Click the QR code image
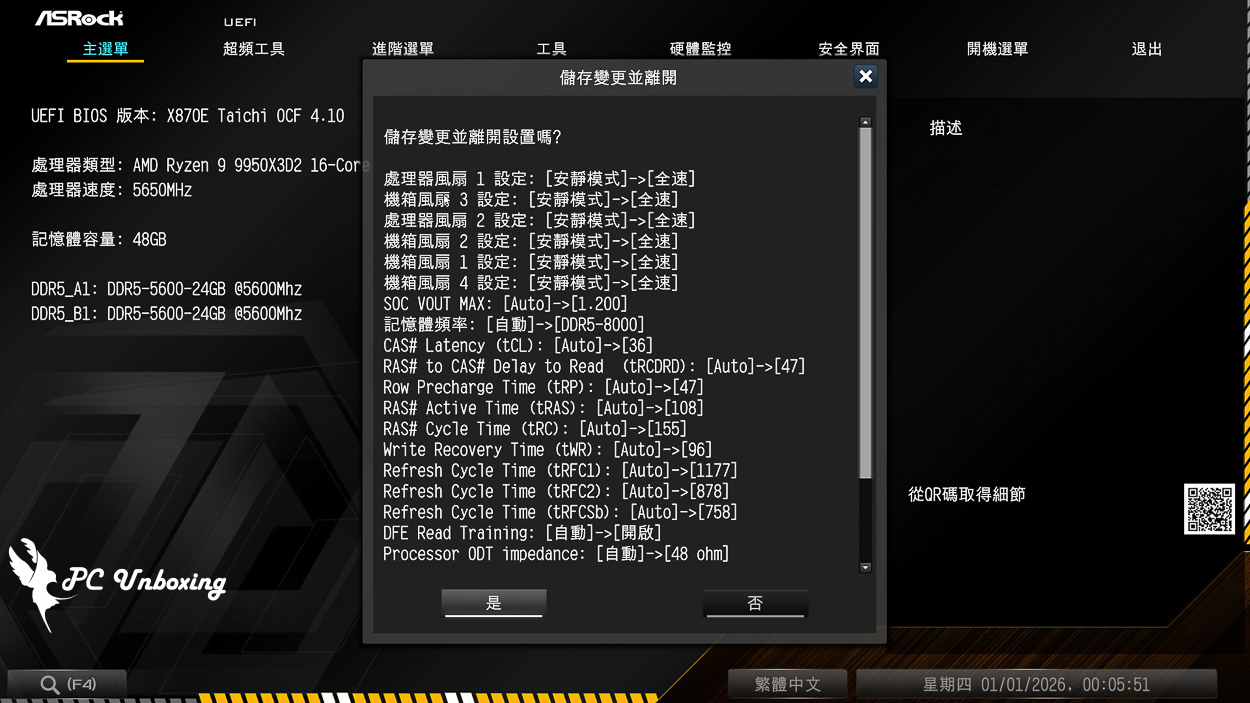 (x=1209, y=509)
